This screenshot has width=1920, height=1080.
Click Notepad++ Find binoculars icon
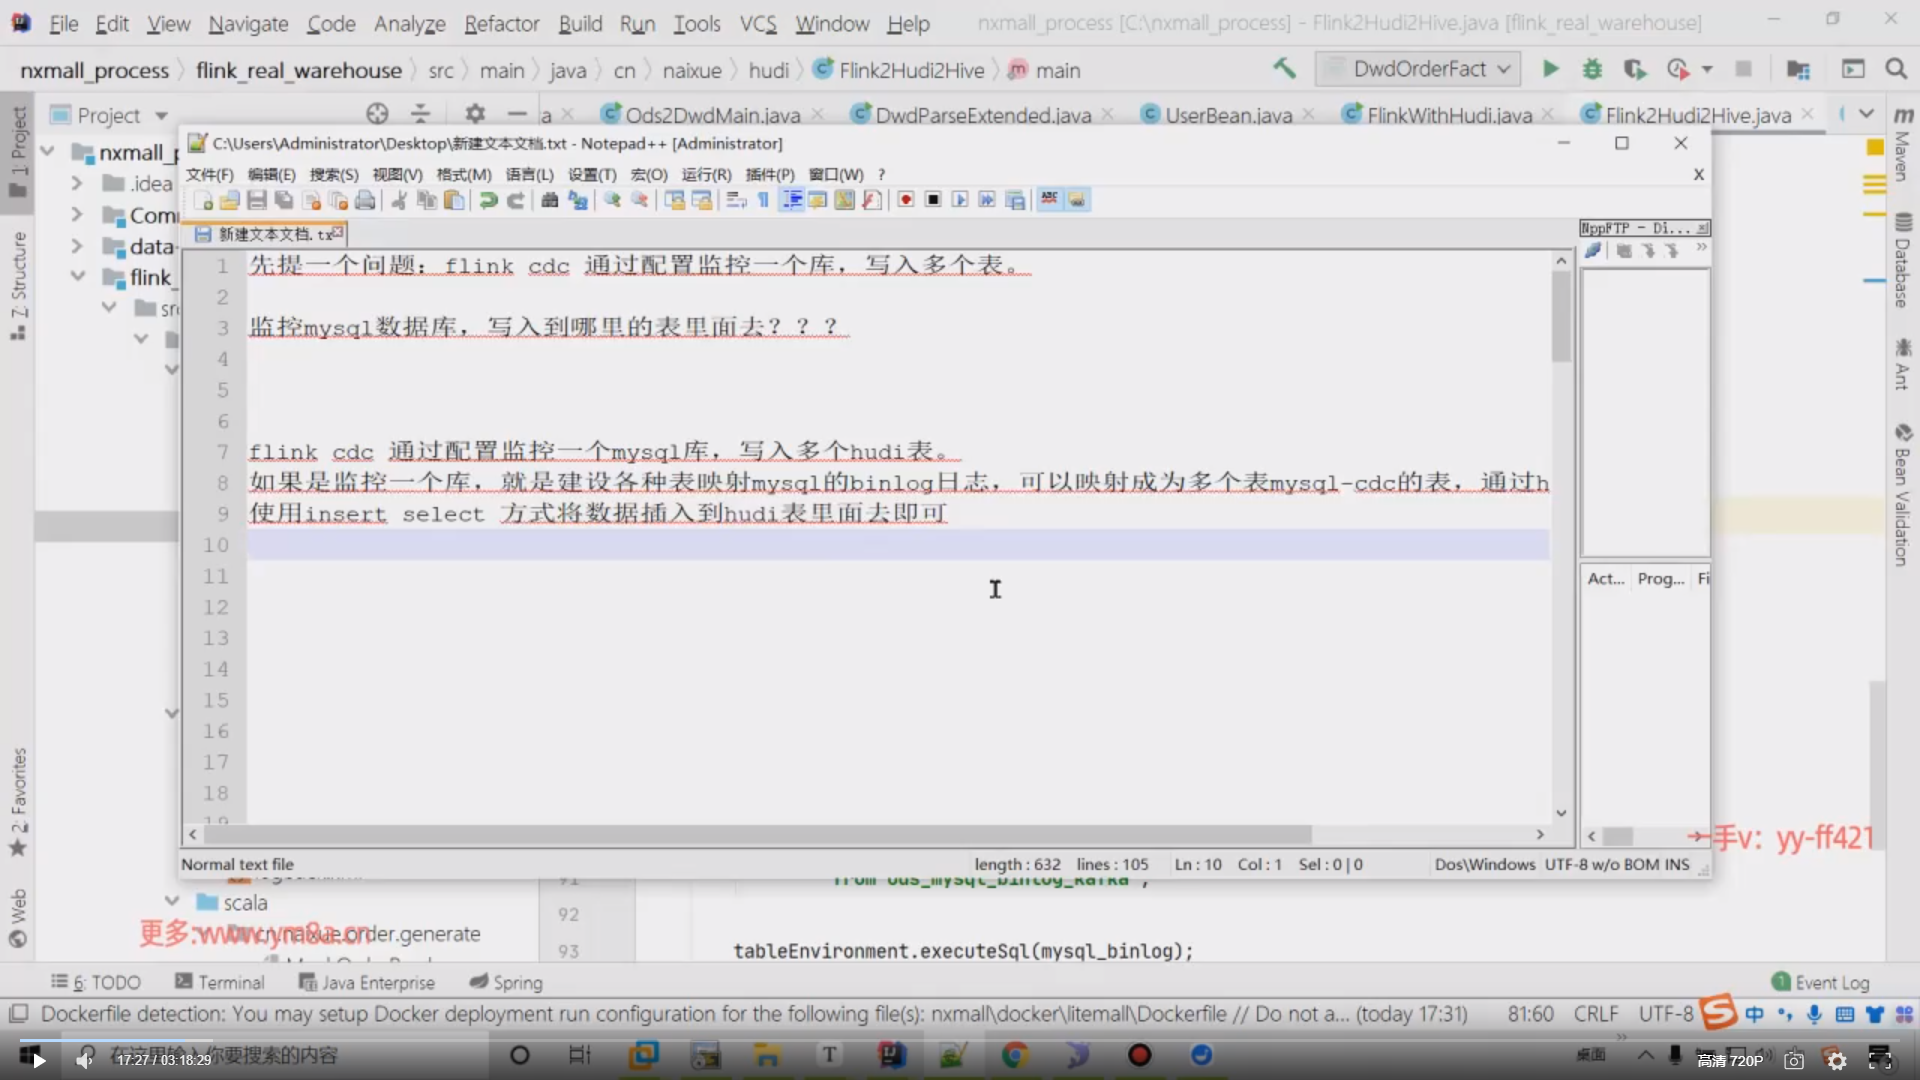tap(549, 200)
